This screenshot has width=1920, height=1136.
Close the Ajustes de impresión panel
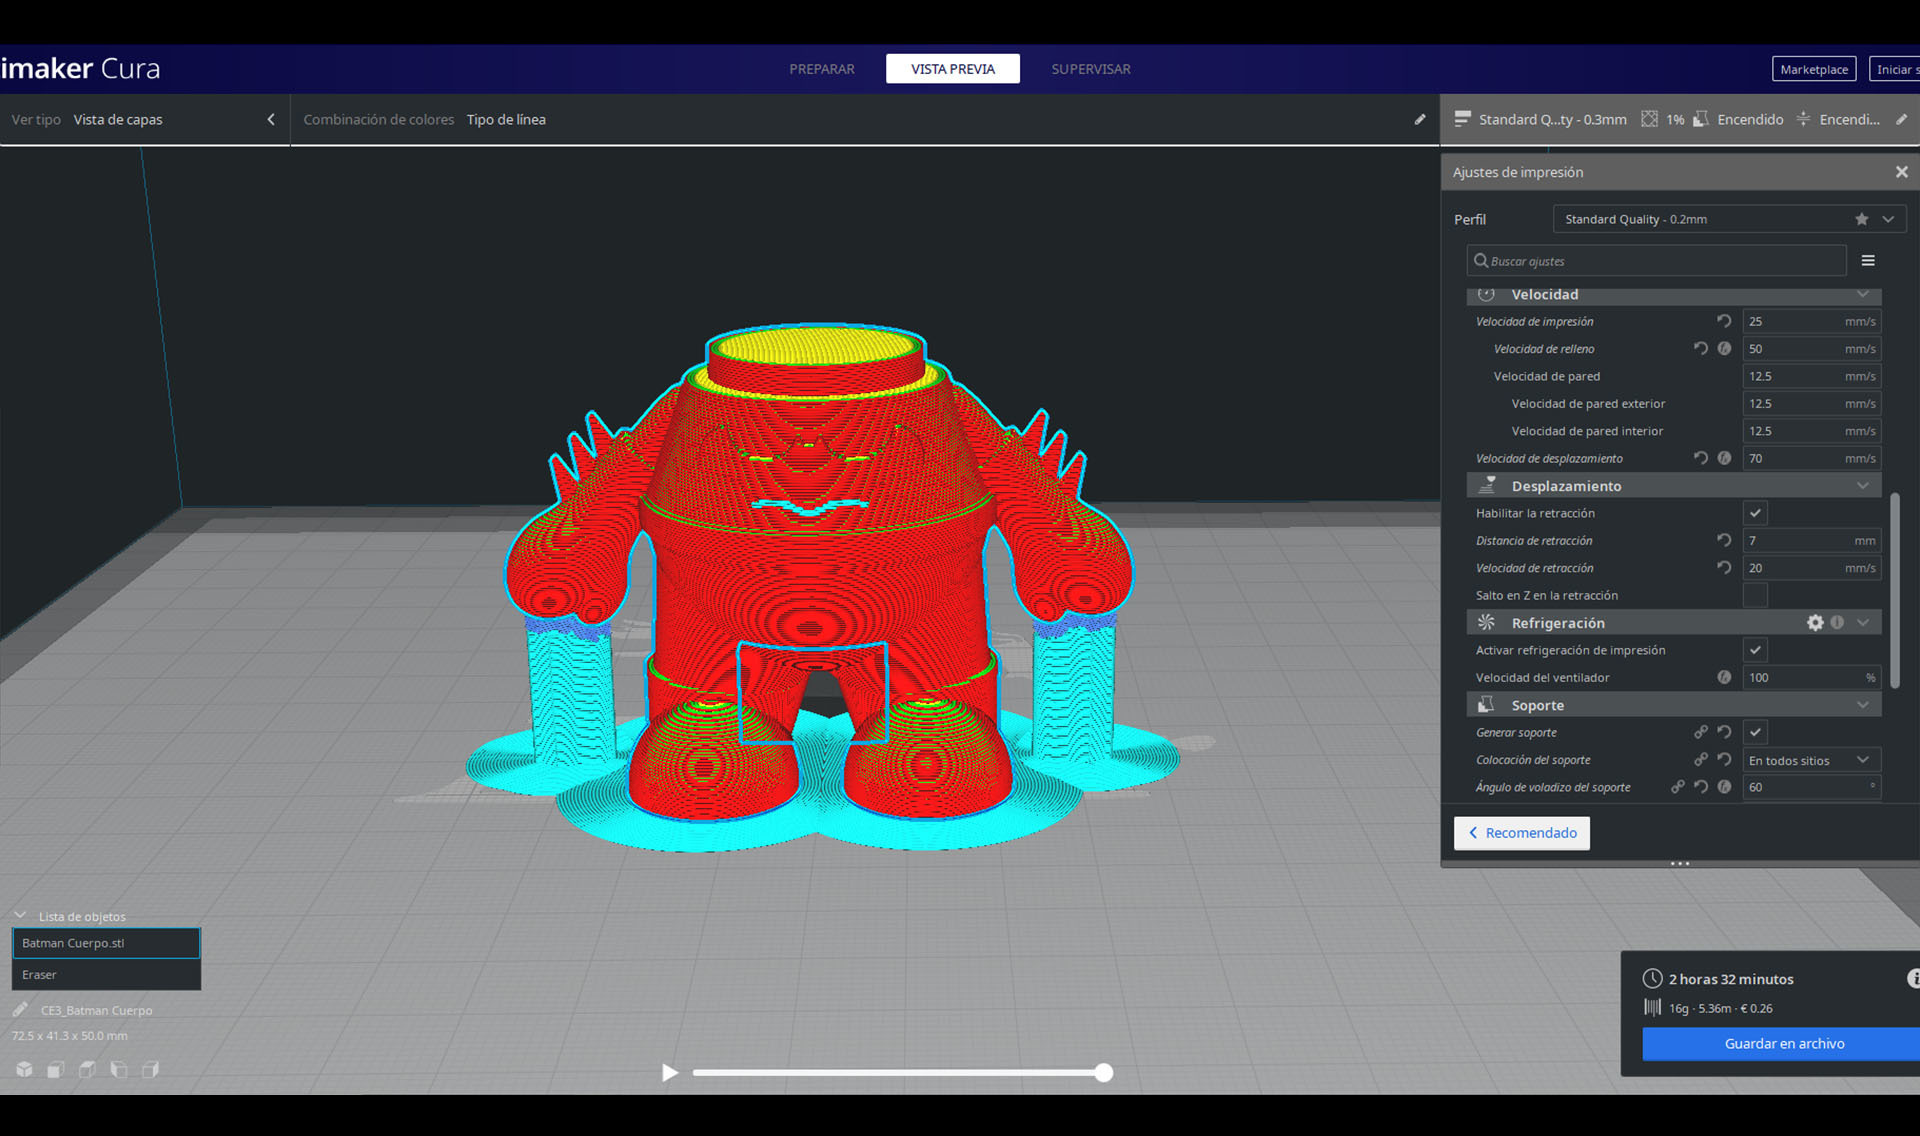click(x=1901, y=172)
